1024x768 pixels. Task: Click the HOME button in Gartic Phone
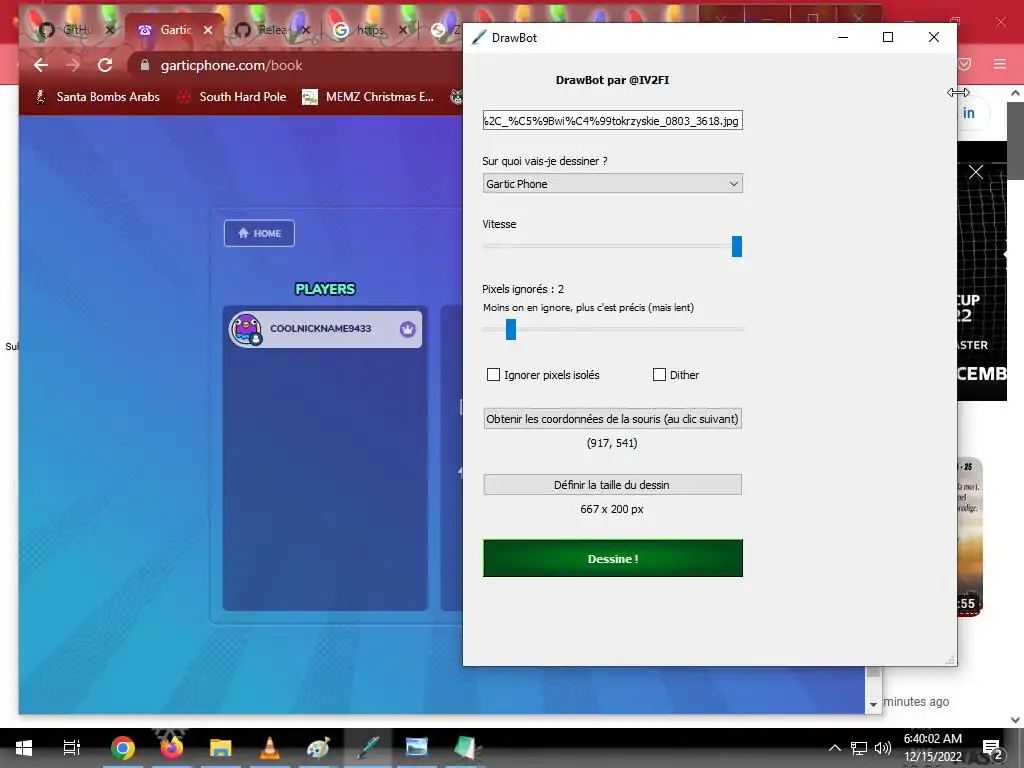(259, 233)
